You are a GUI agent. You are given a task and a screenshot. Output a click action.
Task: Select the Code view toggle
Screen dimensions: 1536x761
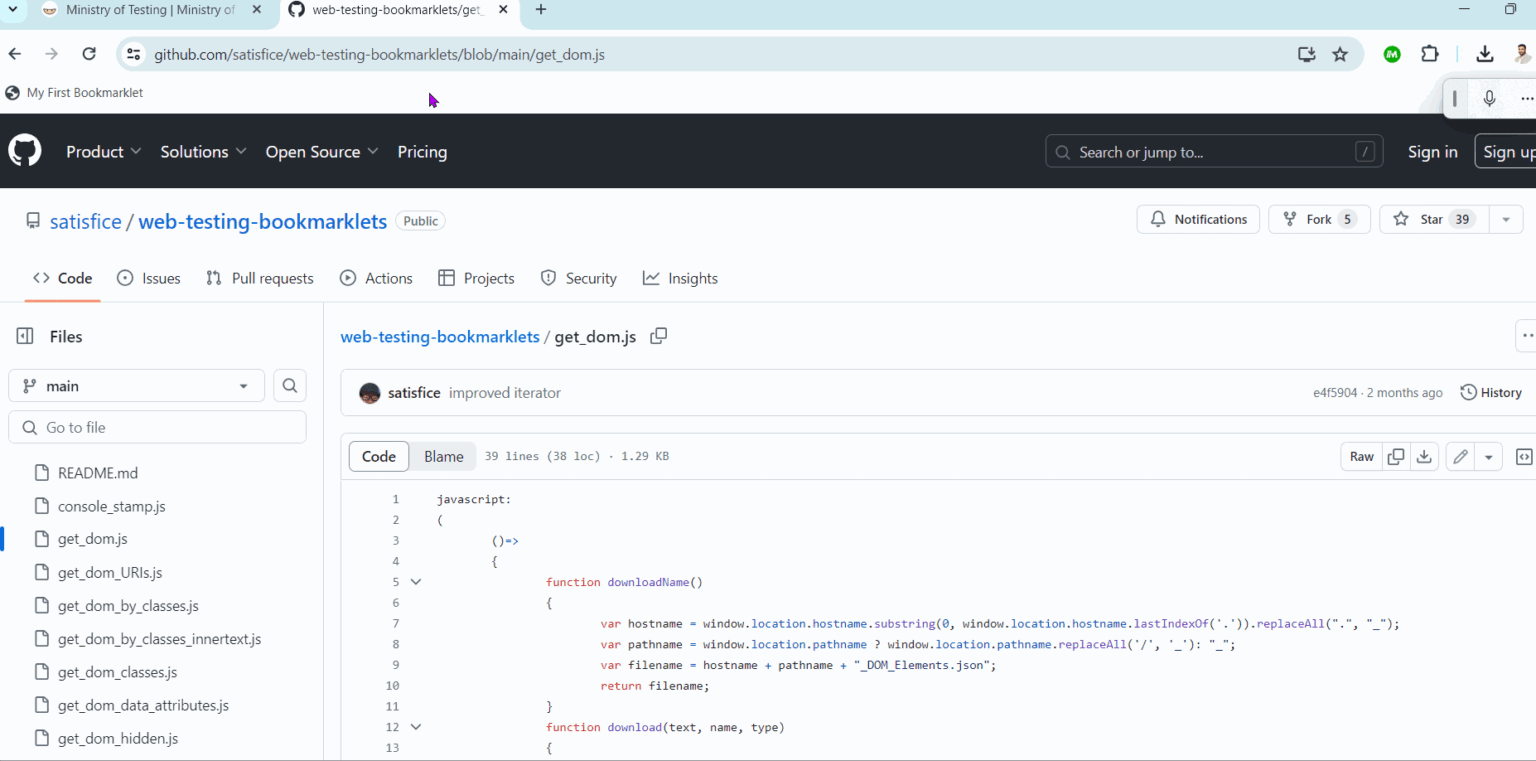(379, 457)
